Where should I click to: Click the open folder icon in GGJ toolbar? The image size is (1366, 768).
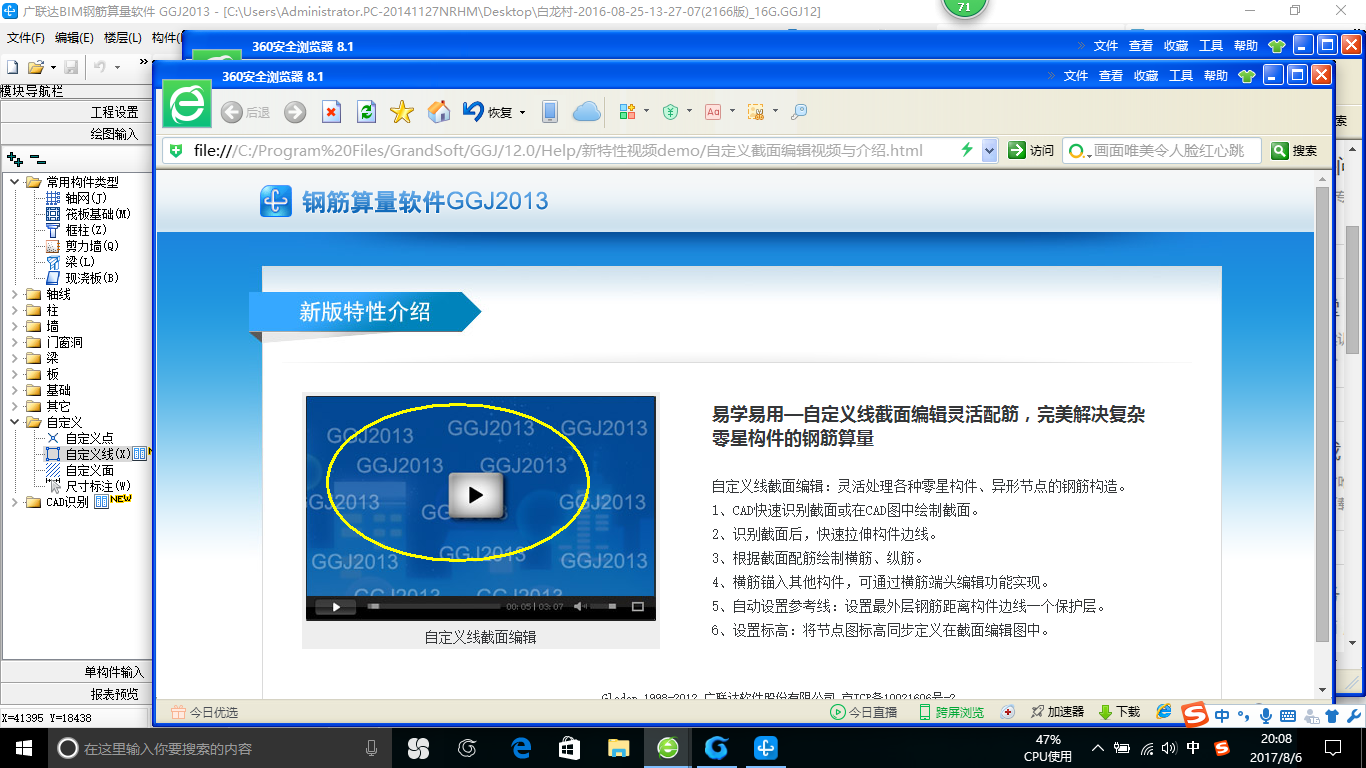[35, 67]
